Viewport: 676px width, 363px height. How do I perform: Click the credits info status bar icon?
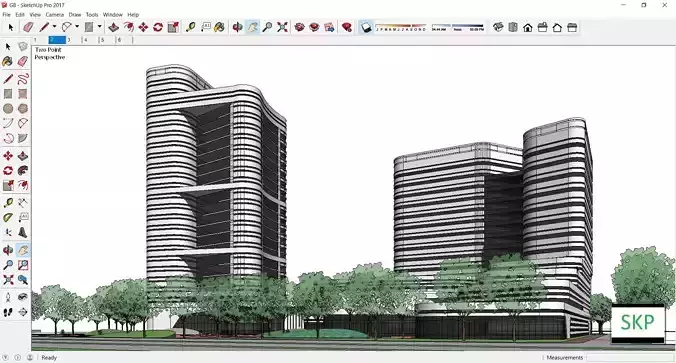click(x=18, y=358)
